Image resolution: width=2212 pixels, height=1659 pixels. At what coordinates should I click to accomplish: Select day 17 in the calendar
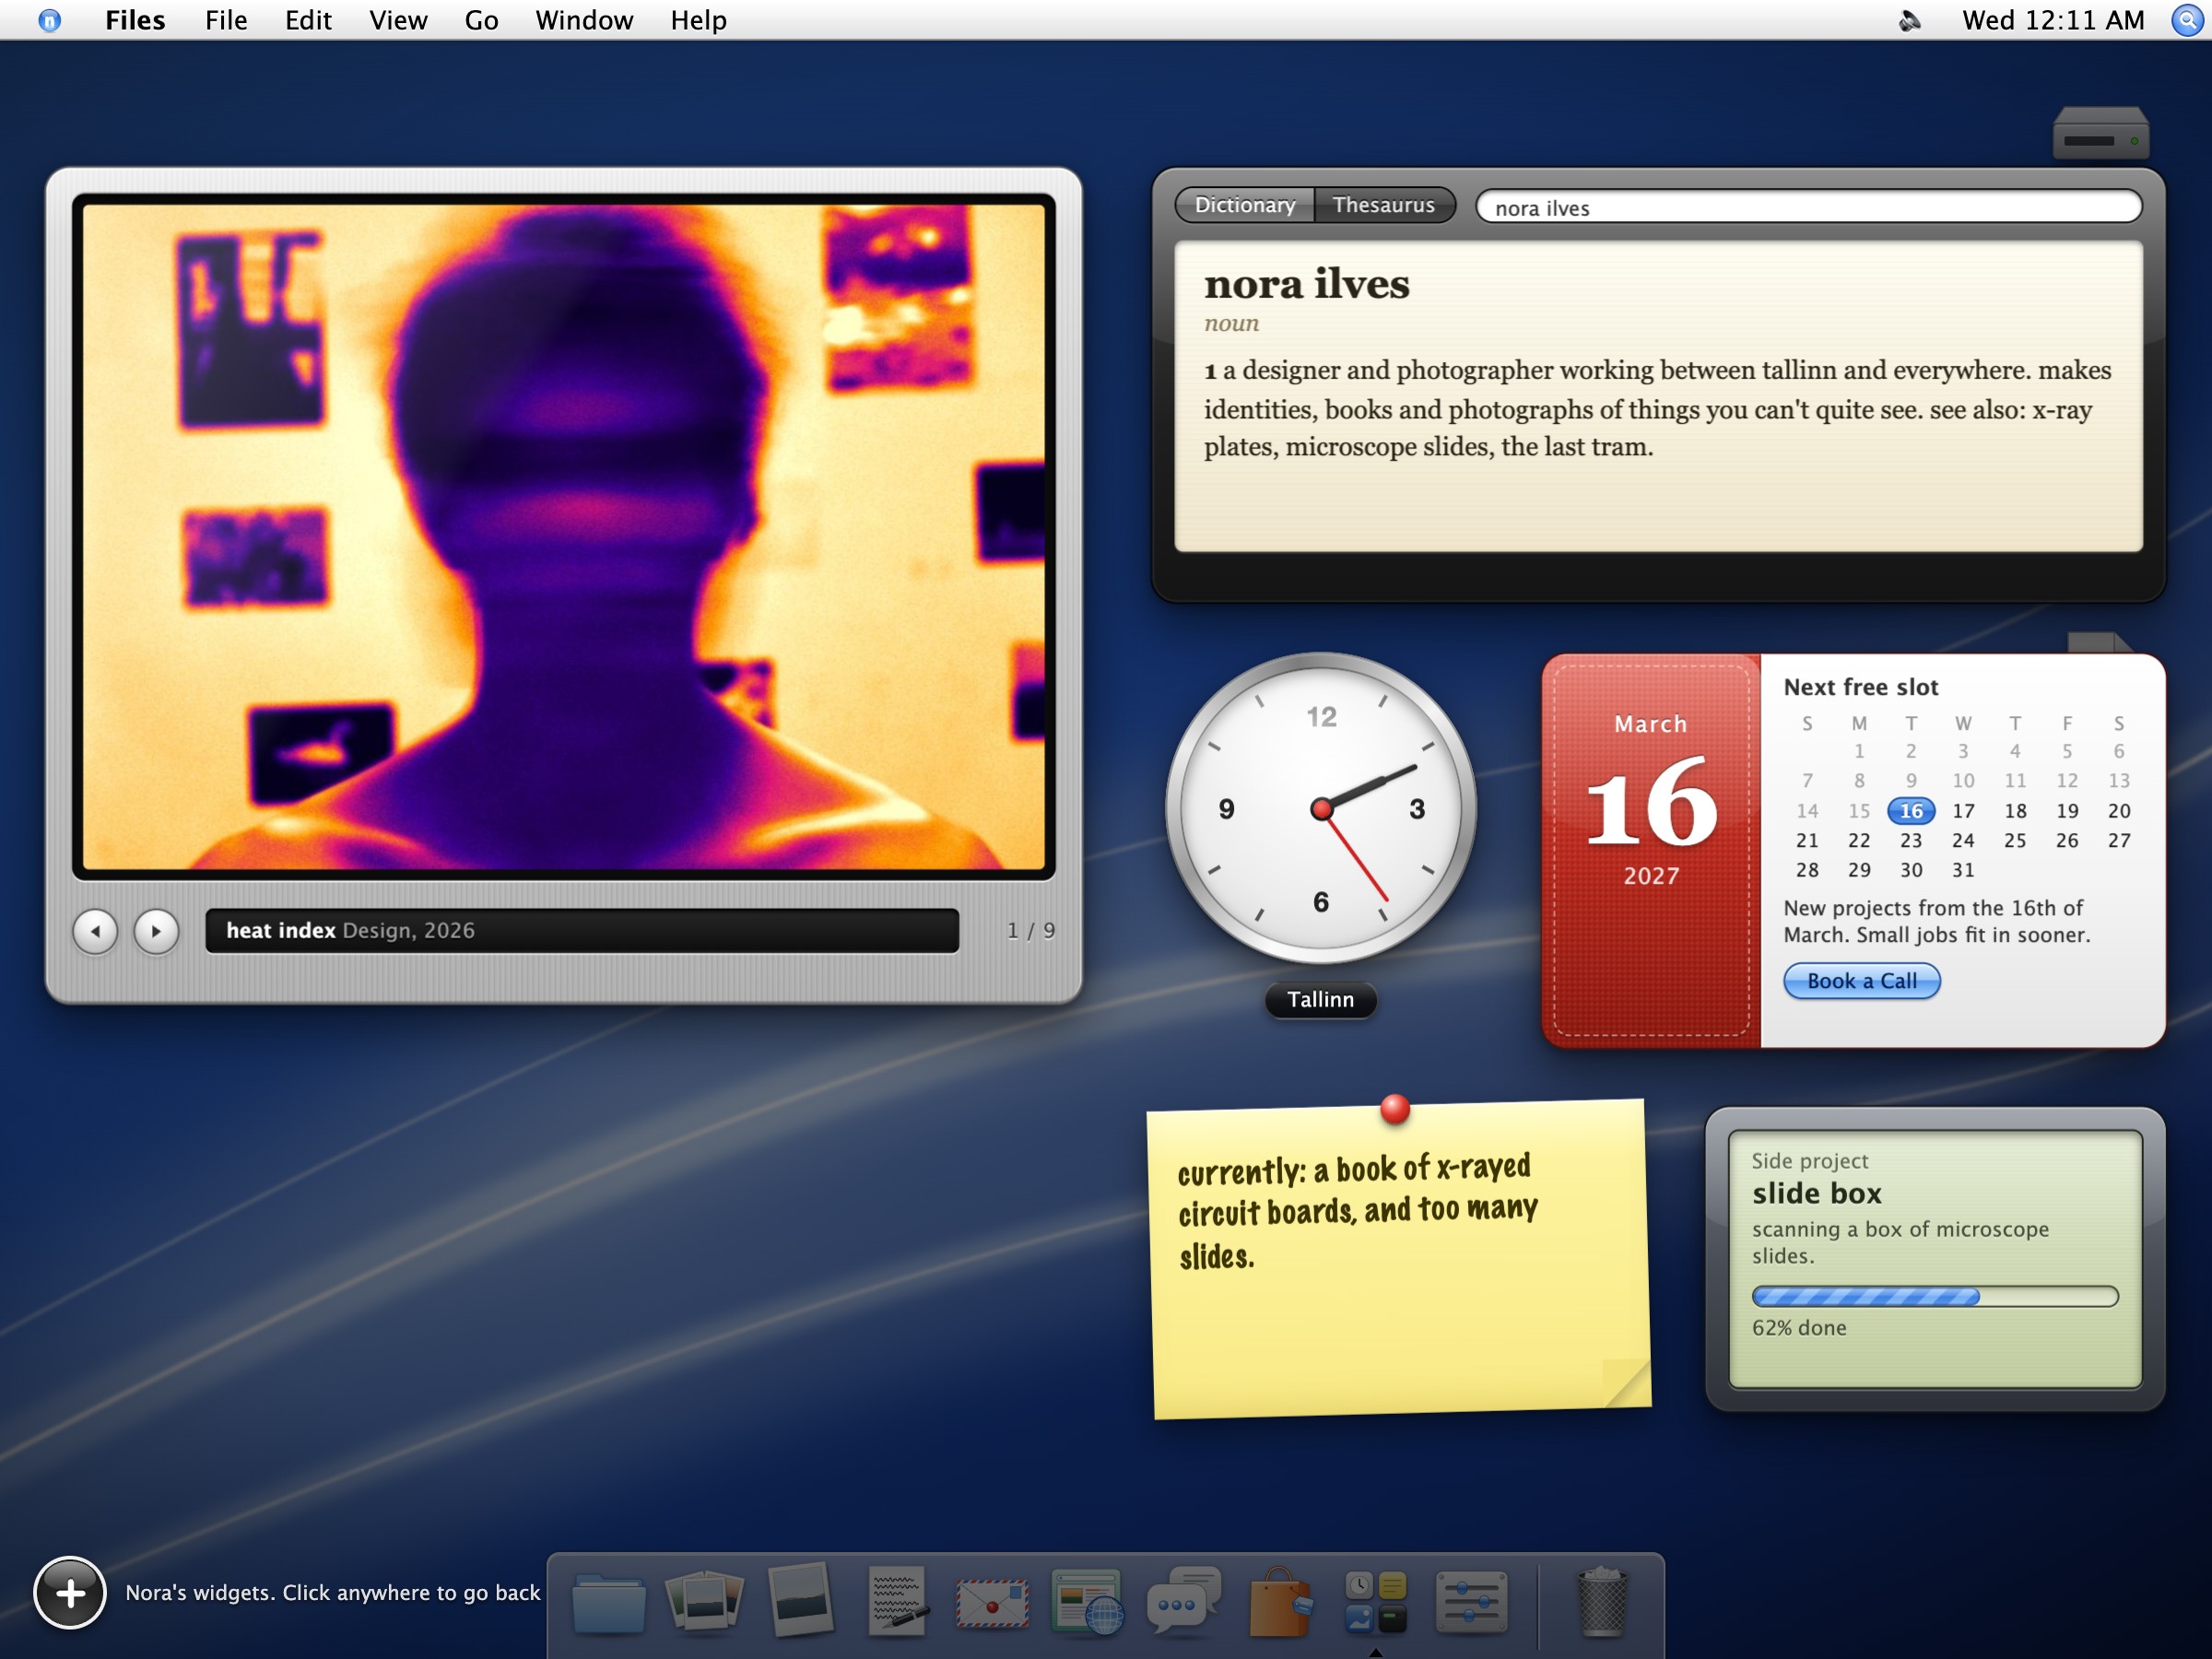pos(1963,811)
